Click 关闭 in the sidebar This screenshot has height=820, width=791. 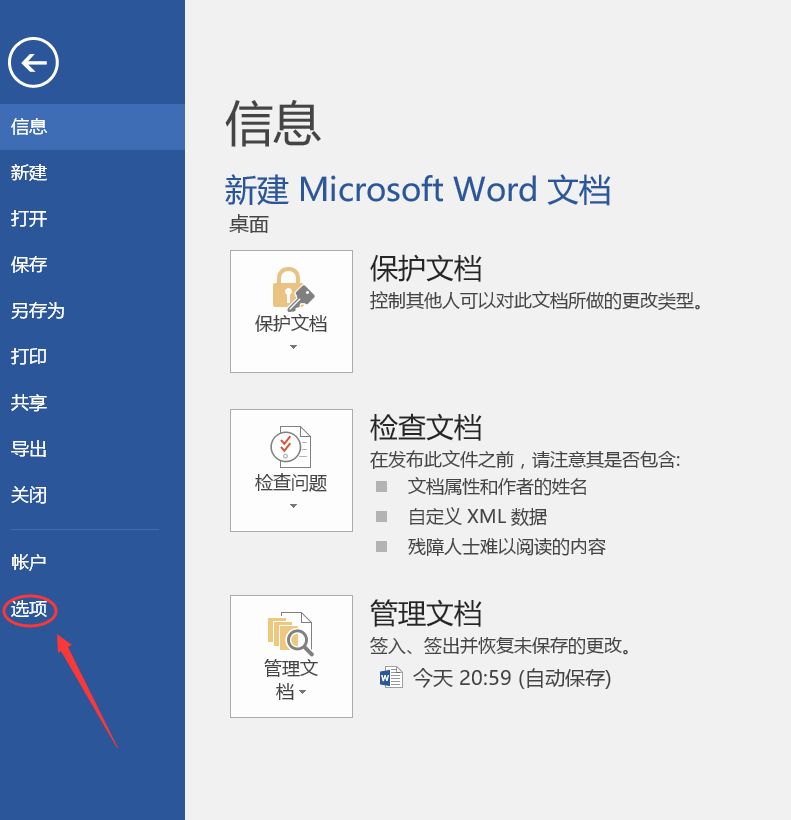point(92,495)
